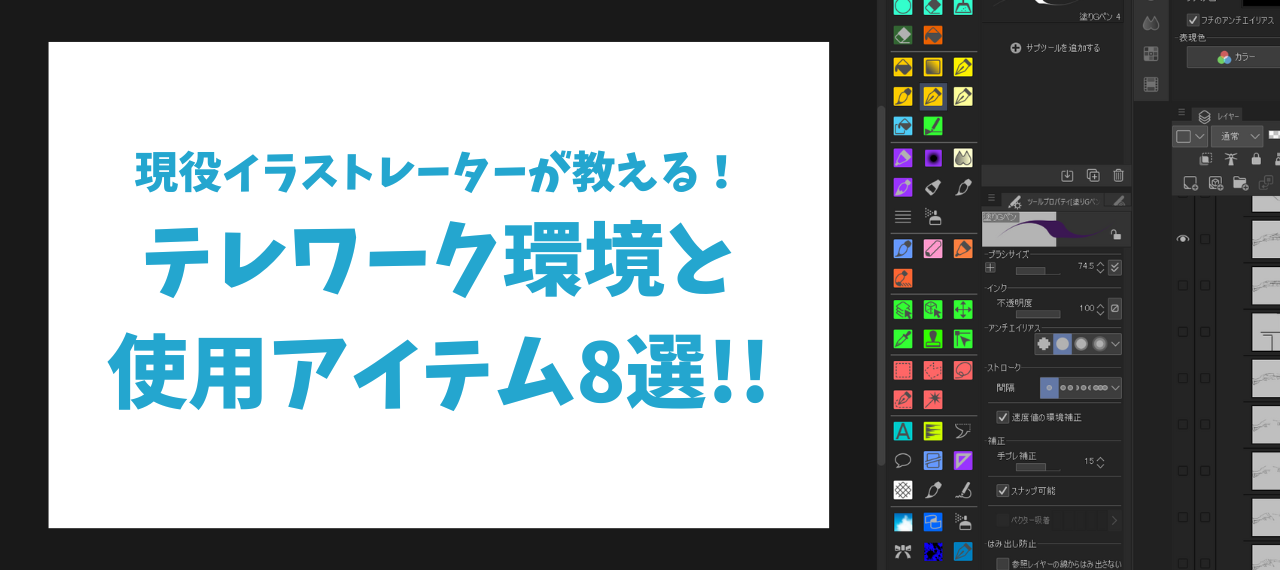Viewport: 1280px width, 570px height.
Task: Select the red rectangle marquee tool
Action: (x=903, y=370)
